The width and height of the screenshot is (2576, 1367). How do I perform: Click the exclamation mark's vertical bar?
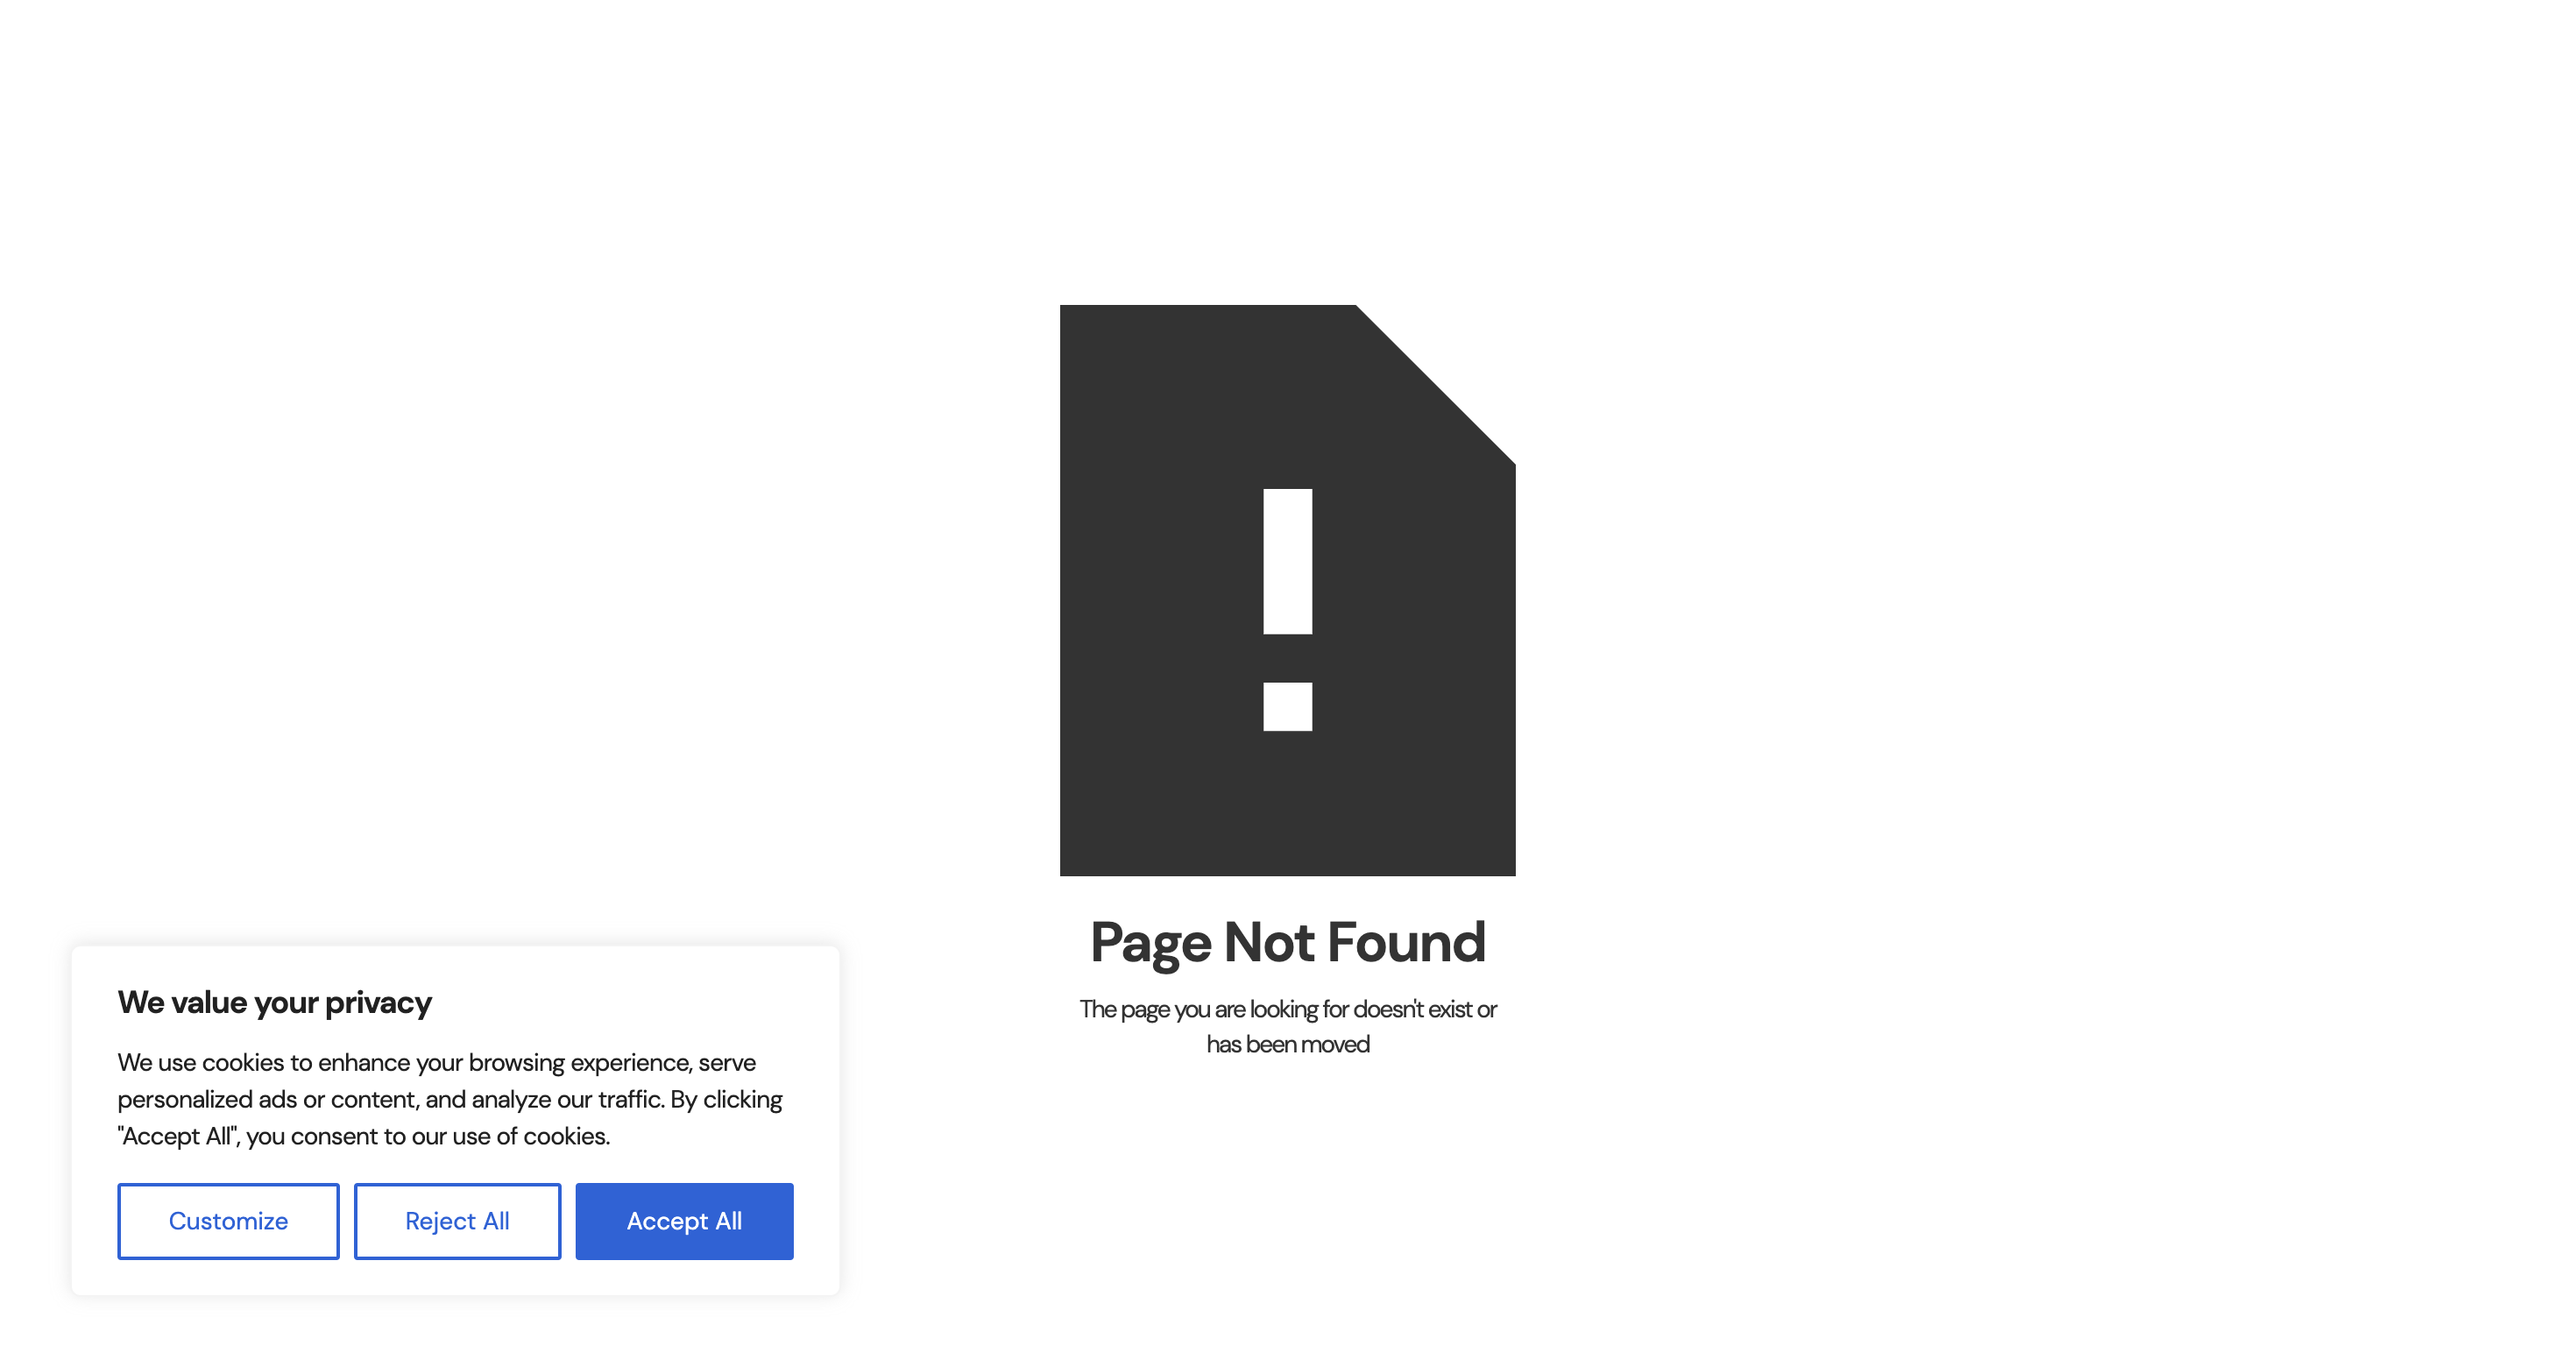point(1287,561)
